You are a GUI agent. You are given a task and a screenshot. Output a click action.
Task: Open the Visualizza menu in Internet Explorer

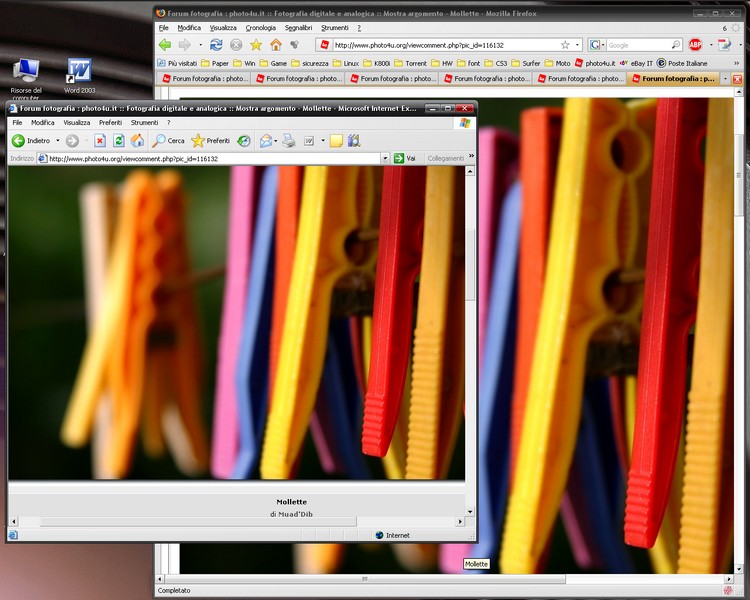point(77,122)
